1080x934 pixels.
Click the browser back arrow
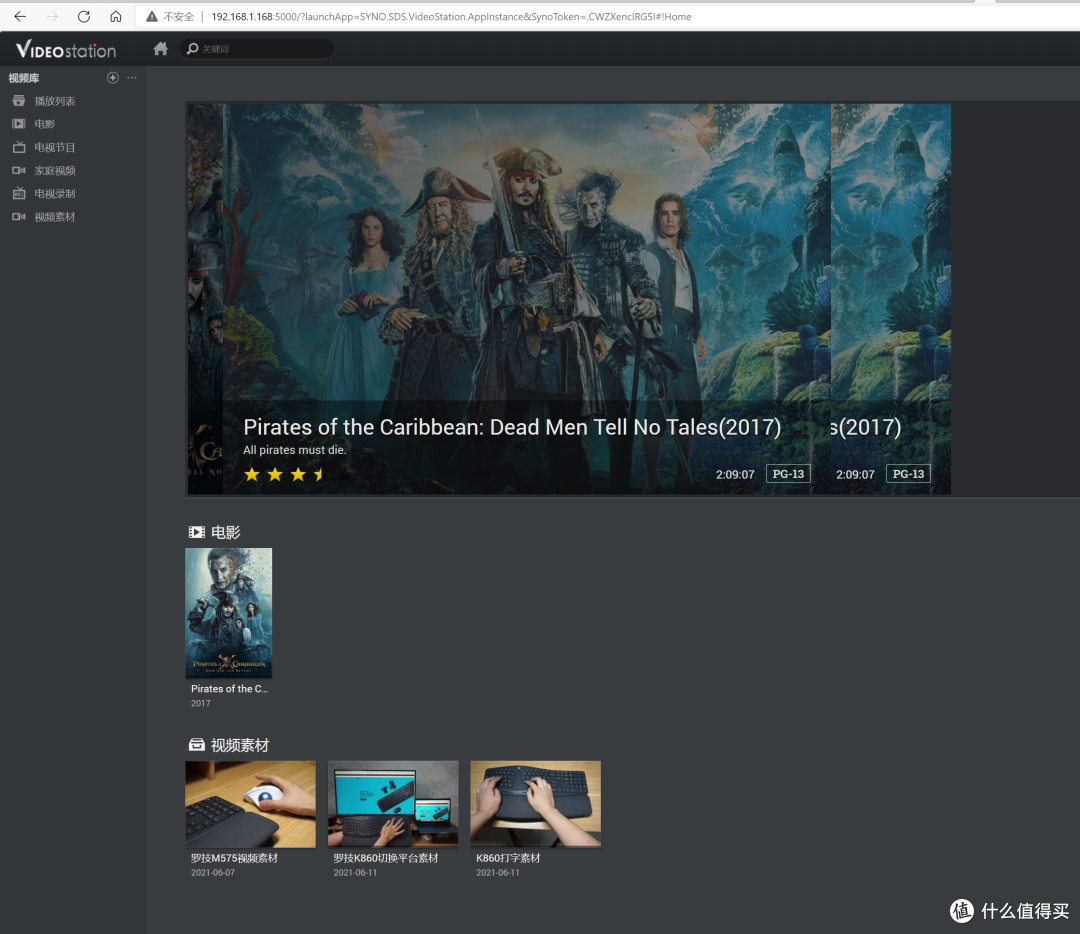tap(19, 16)
